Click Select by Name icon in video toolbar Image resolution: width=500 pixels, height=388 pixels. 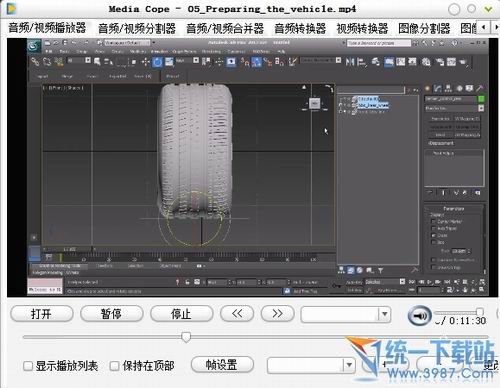click(108, 62)
